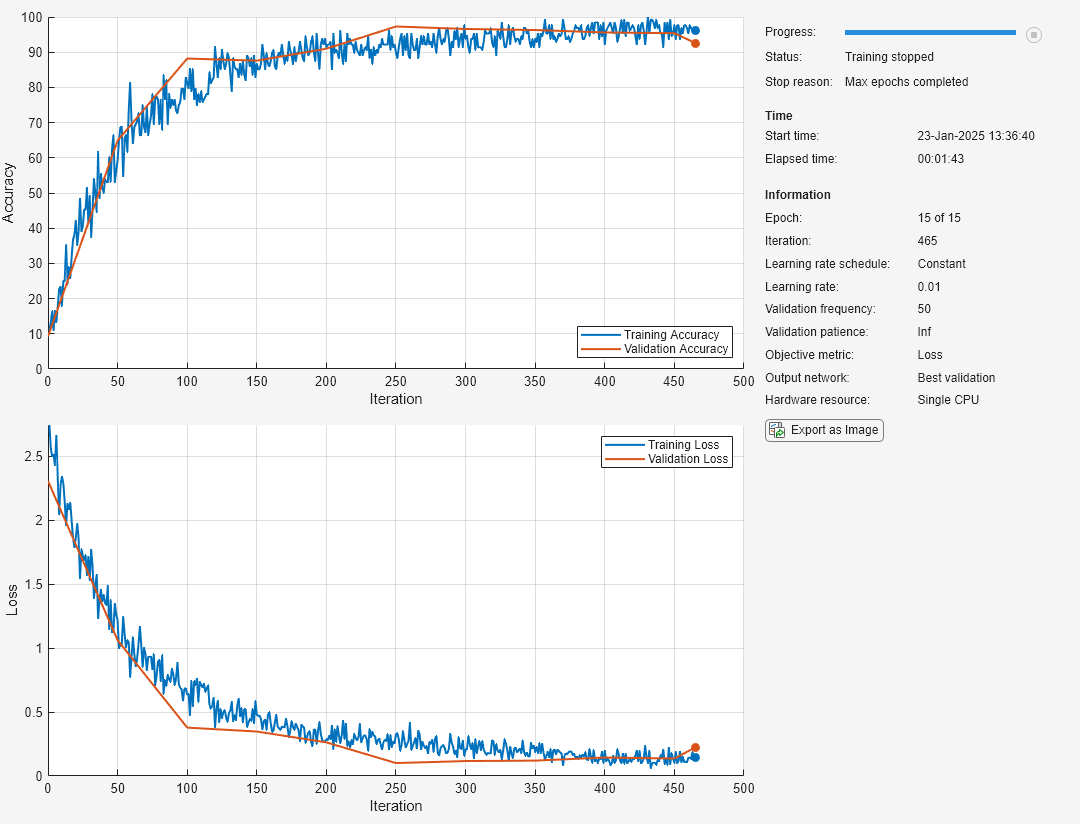Click the stop training icon beside progress bar
Image resolution: width=1080 pixels, height=824 pixels.
pos(1034,34)
